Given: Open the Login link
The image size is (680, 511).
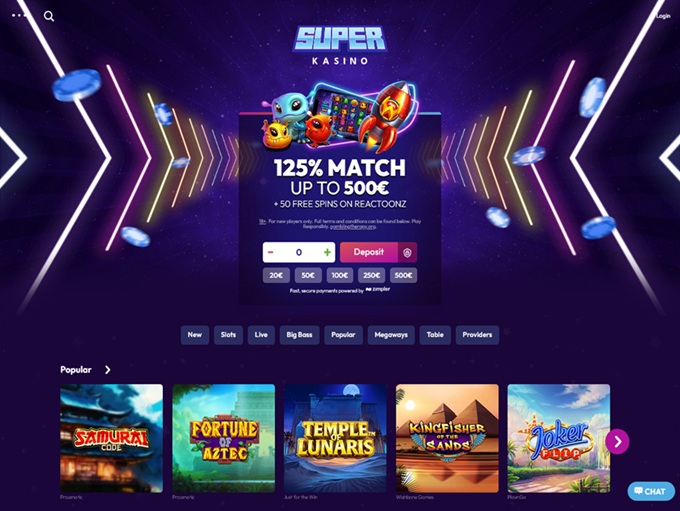Looking at the screenshot, I should click(x=663, y=16).
